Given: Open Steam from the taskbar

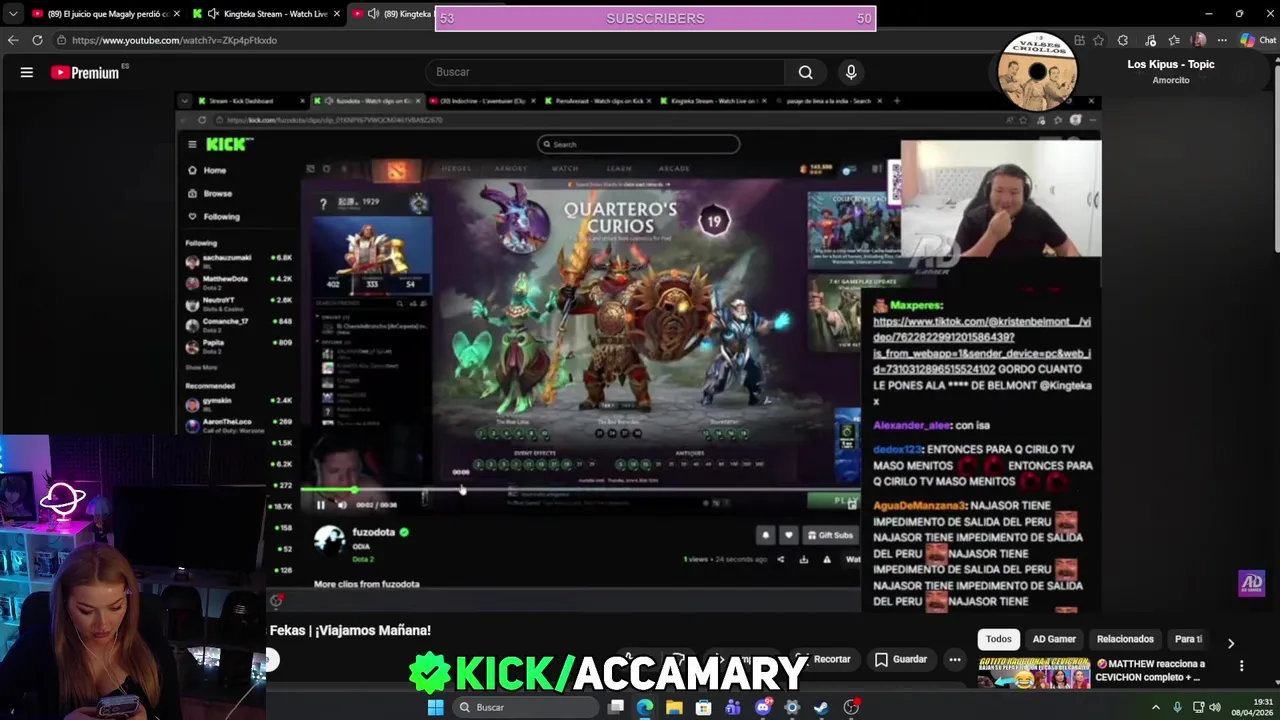Looking at the screenshot, I should click(x=821, y=707).
